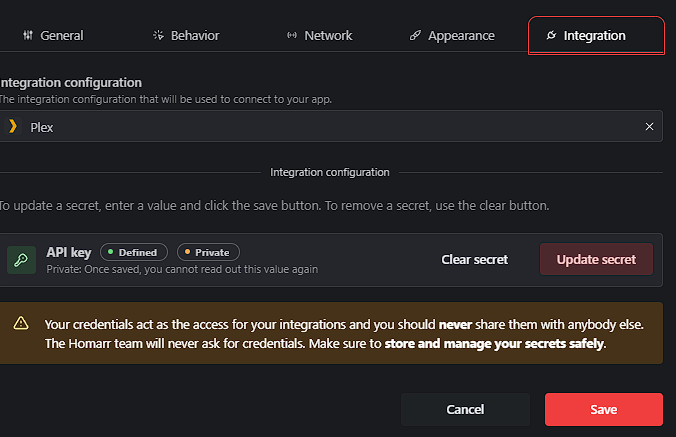Click the Private status badge
Viewport: 676px width, 437px height.
tap(208, 252)
